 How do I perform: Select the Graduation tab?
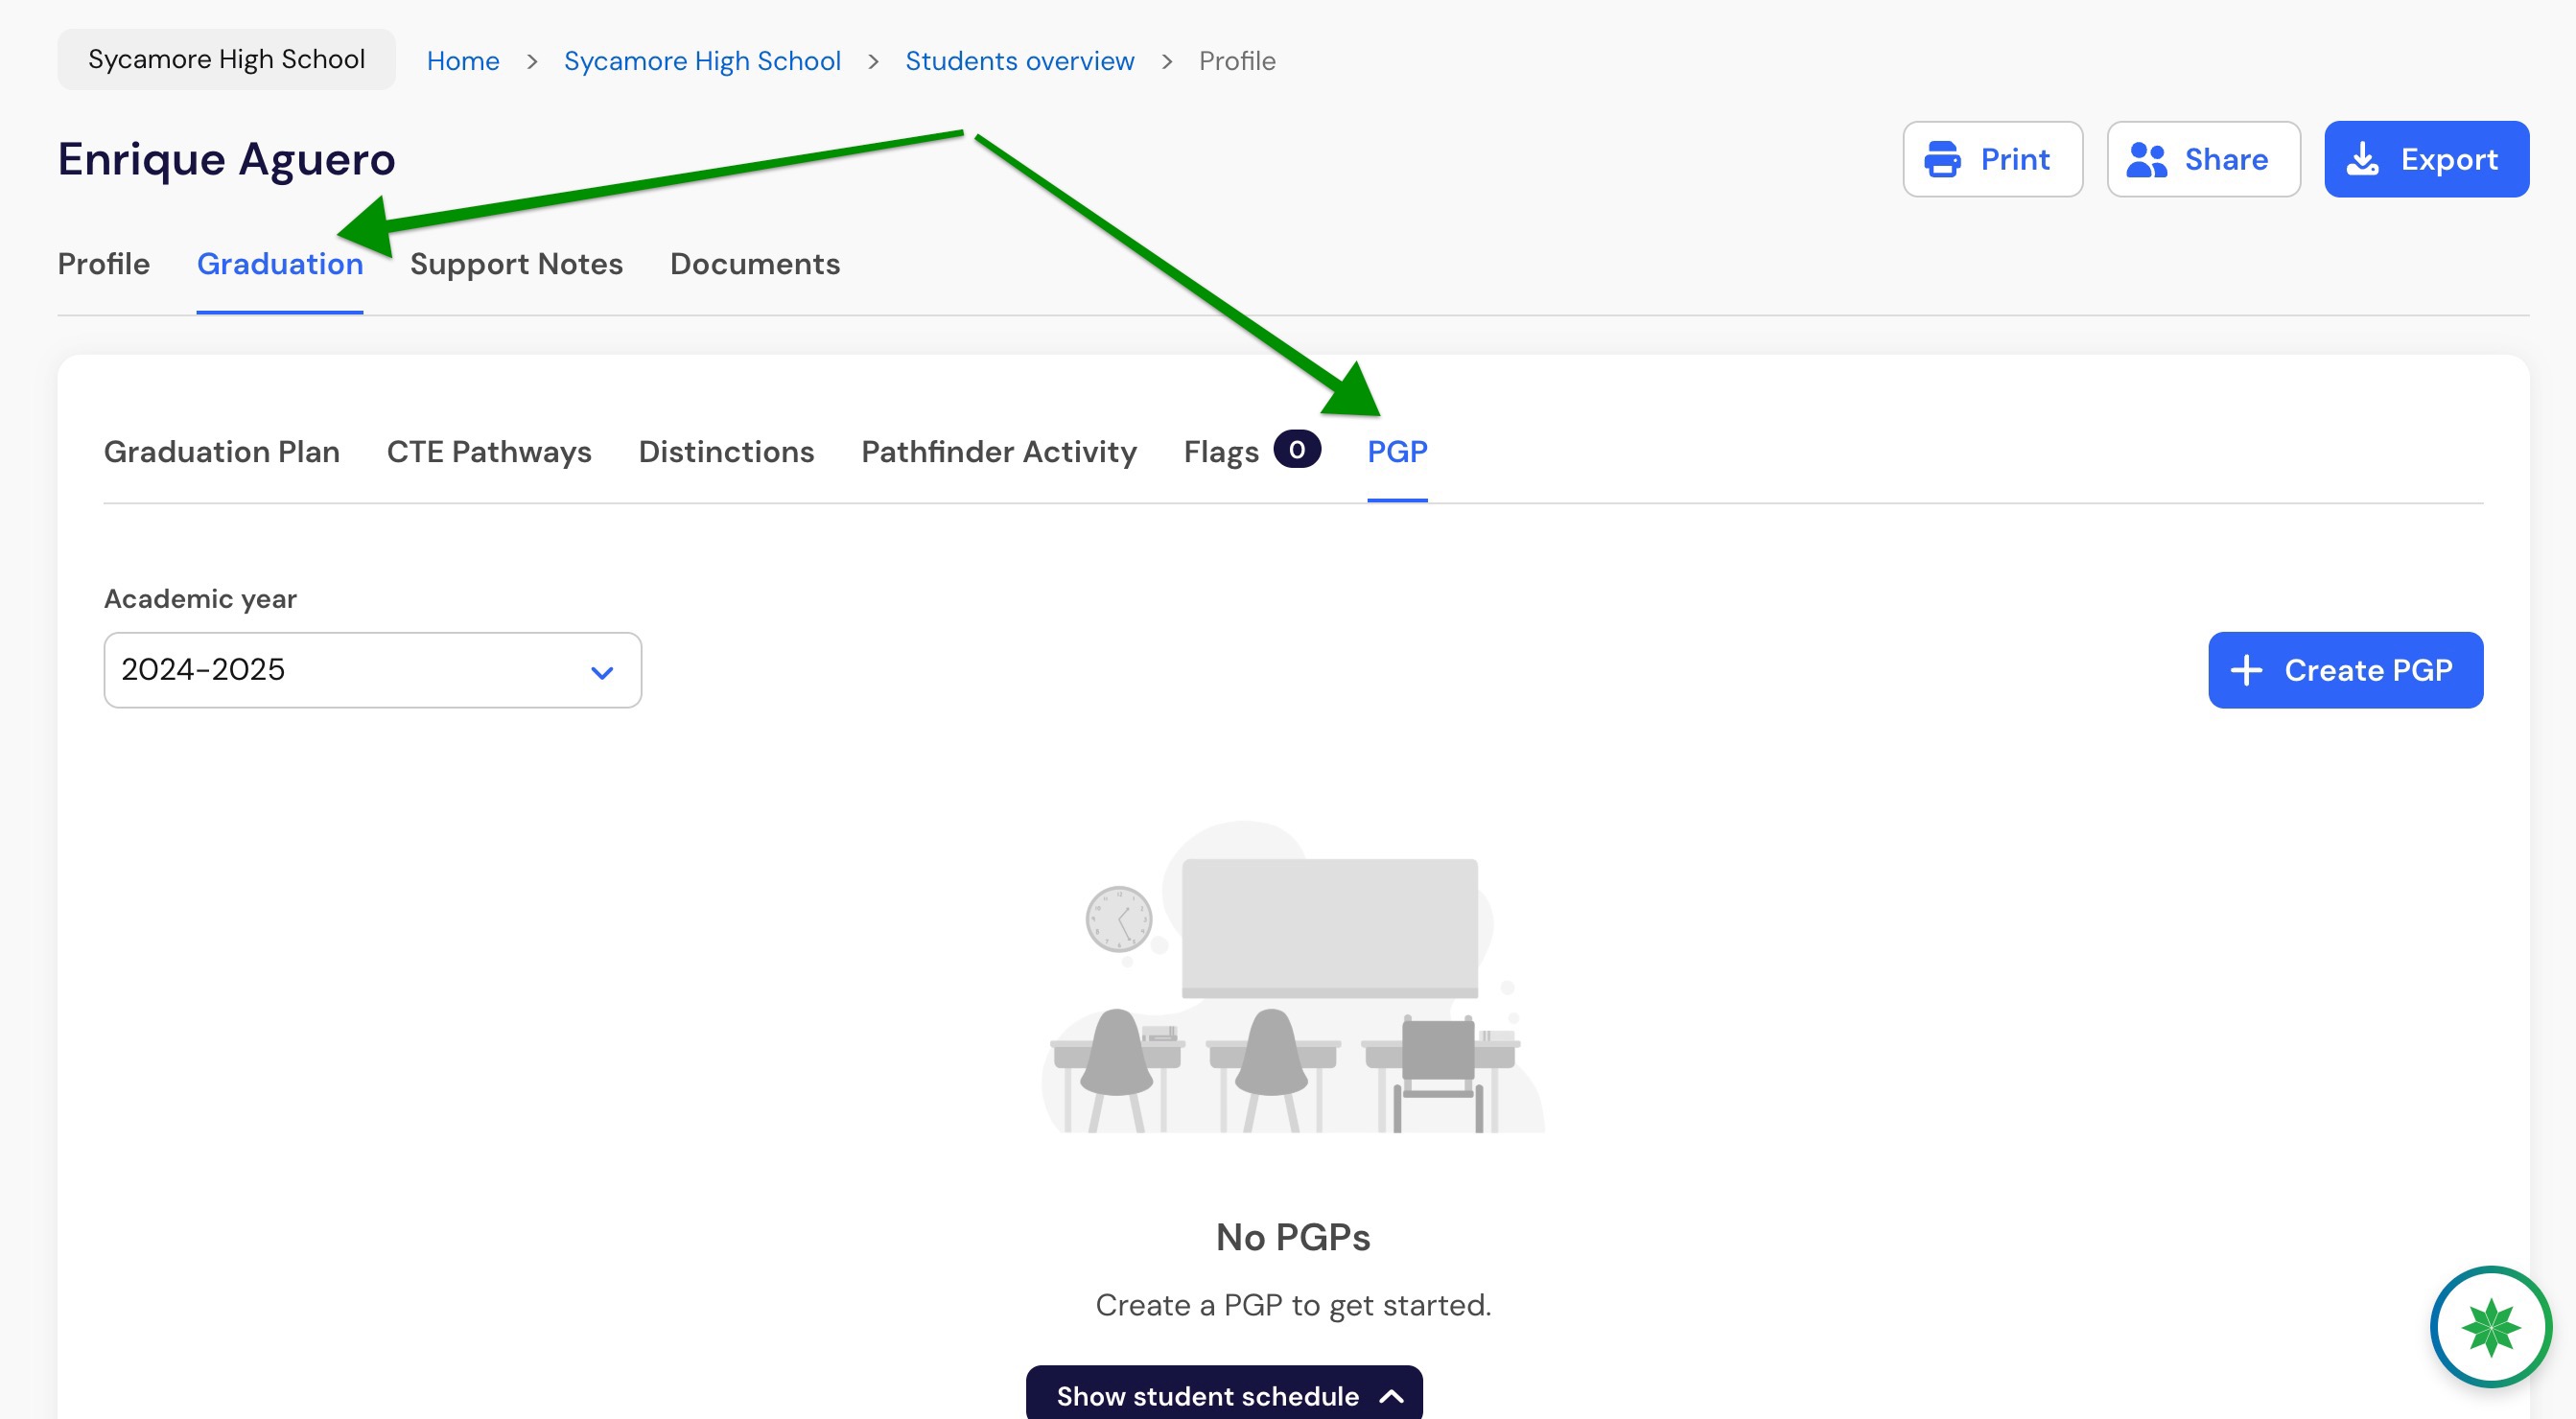coord(280,264)
